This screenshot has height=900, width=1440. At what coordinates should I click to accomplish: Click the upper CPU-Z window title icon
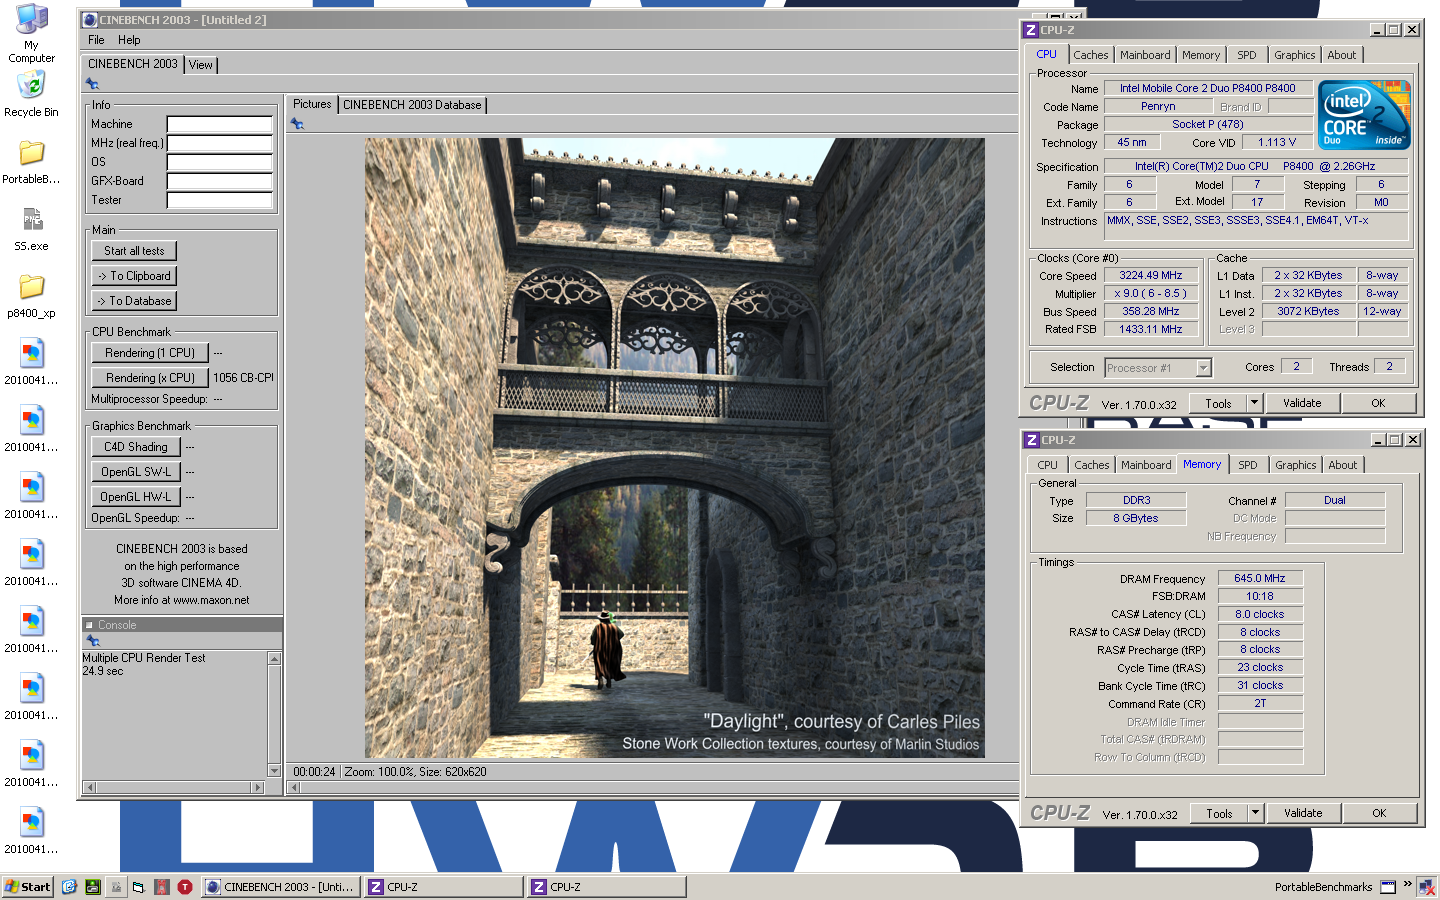pos(1031,30)
